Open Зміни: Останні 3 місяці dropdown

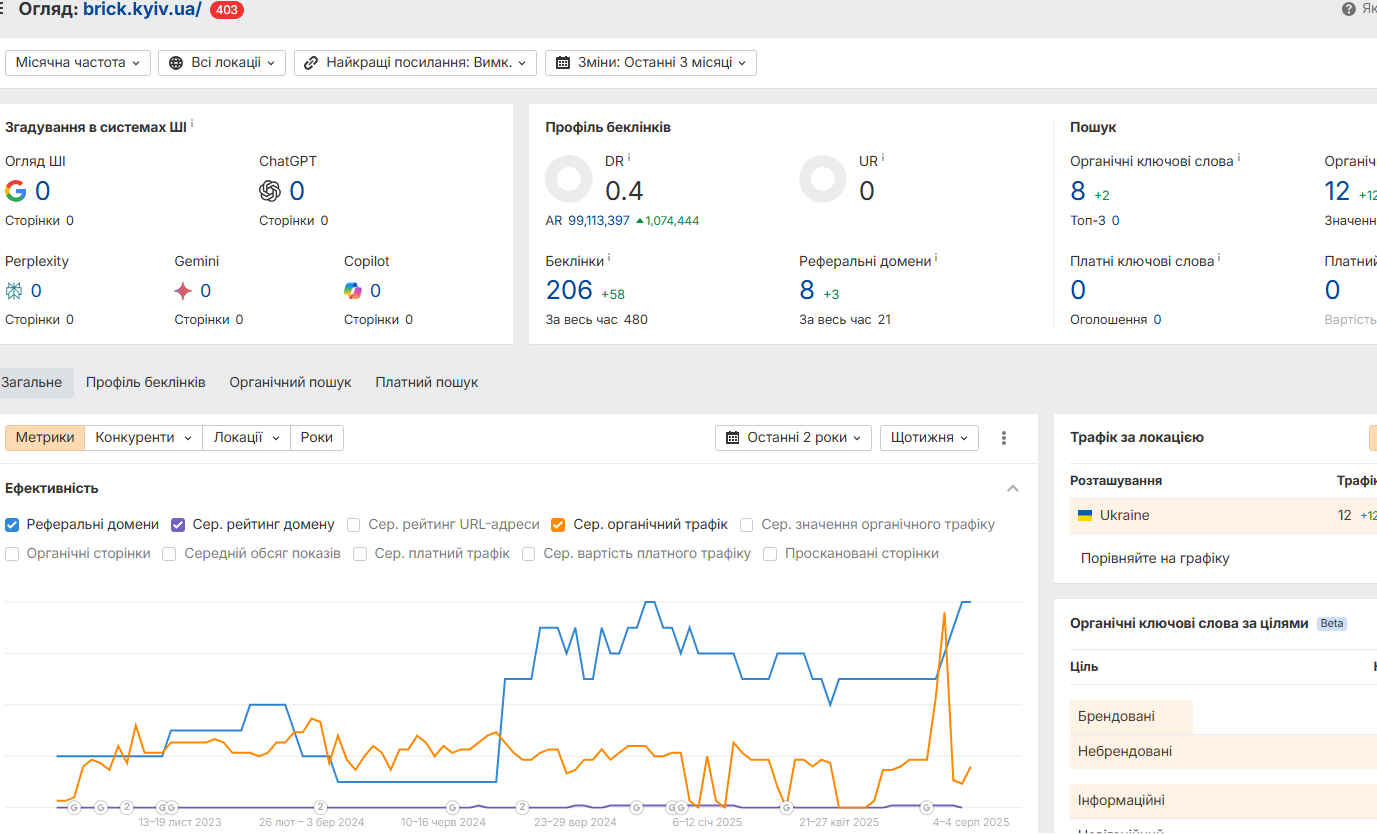tap(651, 62)
